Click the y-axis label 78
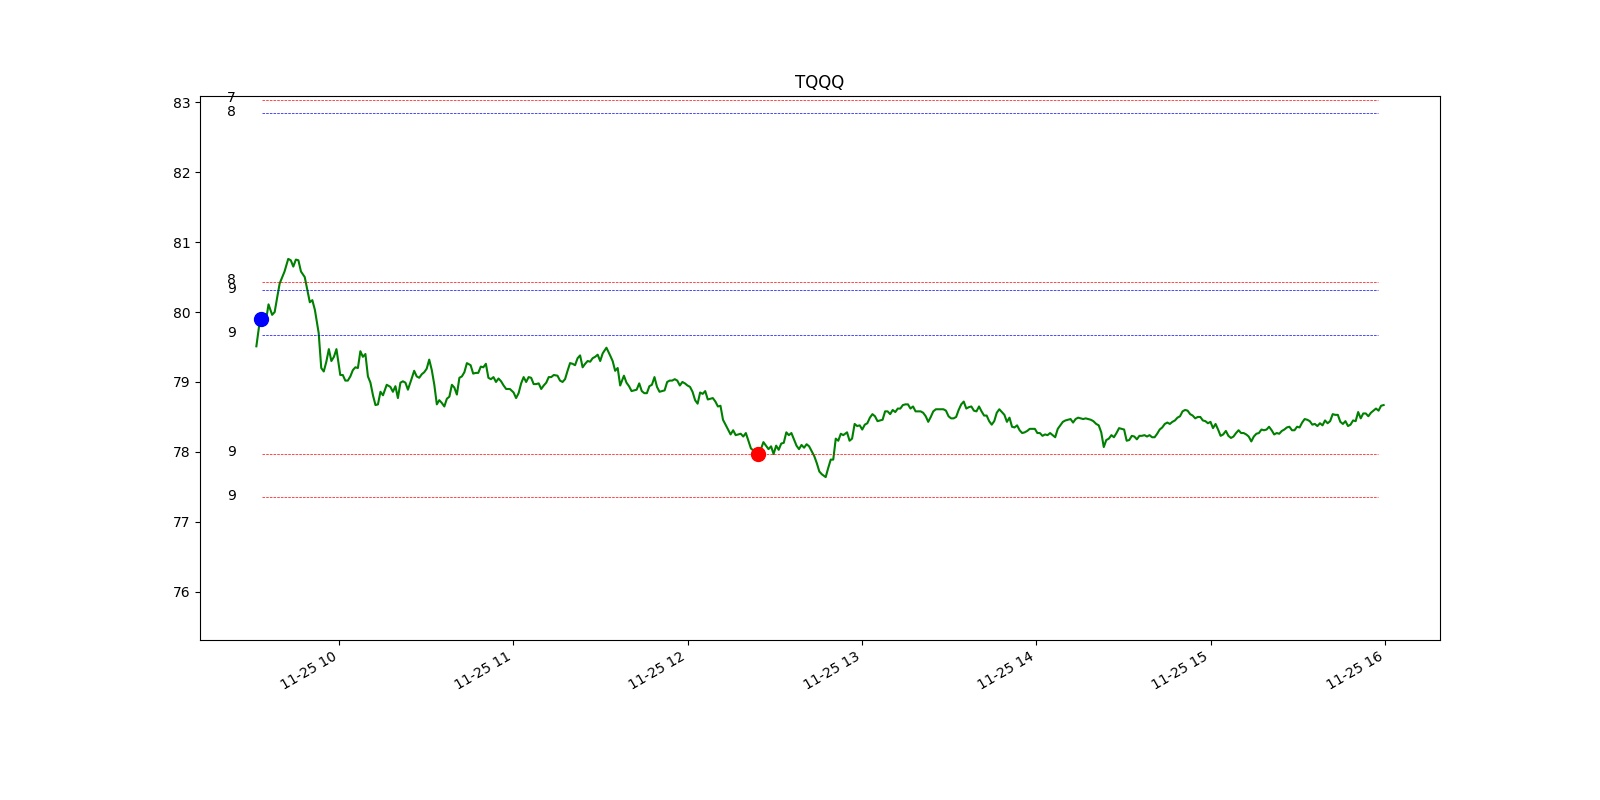The width and height of the screenshot is (1600, 800). click(181, 452)
